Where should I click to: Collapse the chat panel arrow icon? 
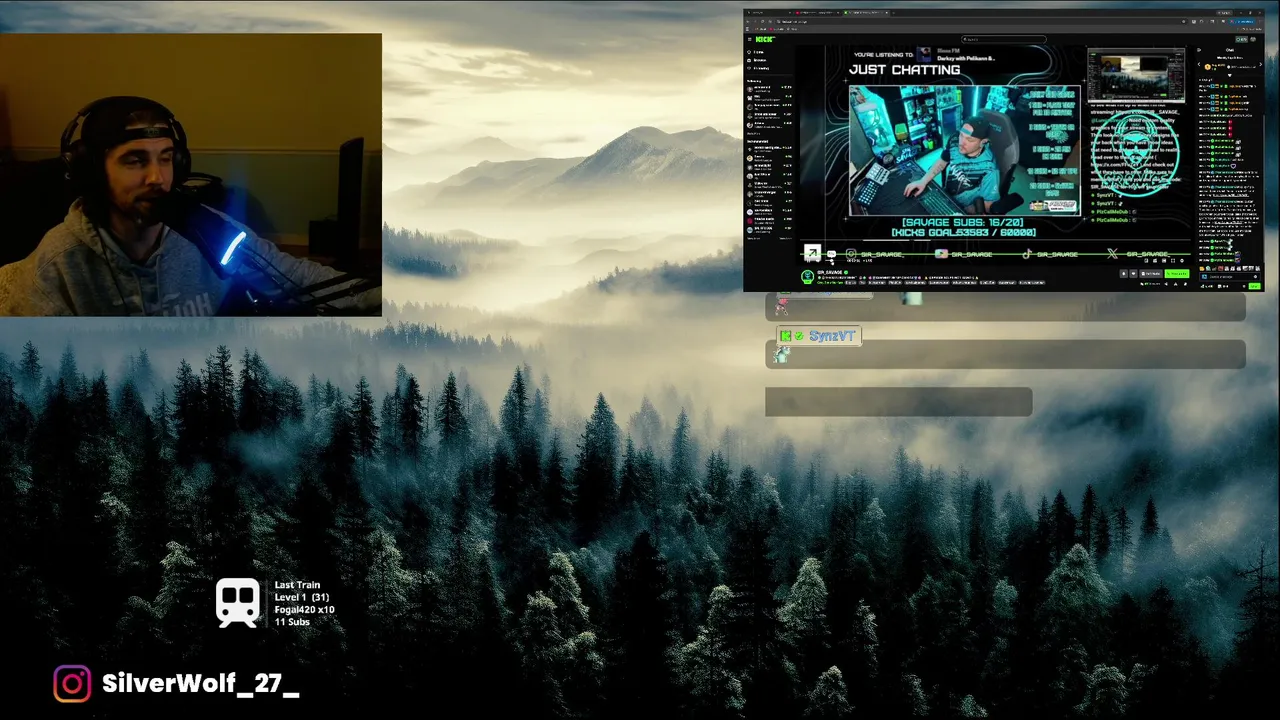[1199, 49]
